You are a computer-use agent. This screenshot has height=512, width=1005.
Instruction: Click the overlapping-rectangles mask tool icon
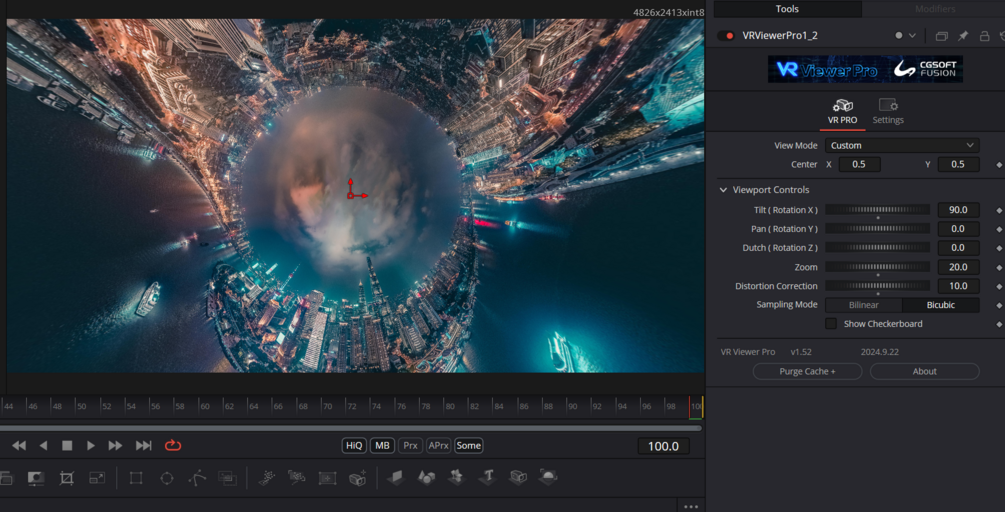228,478
